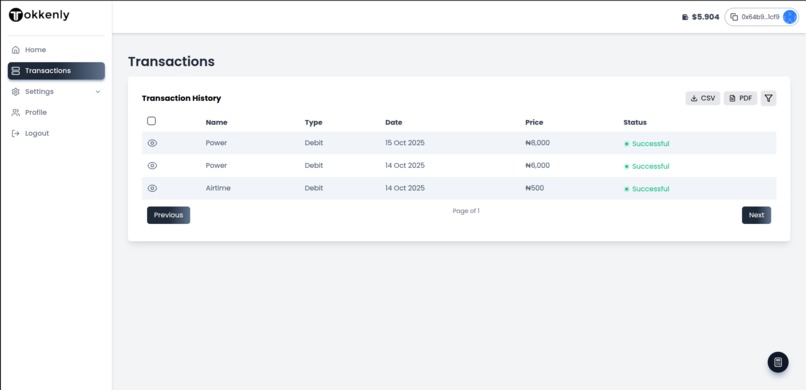This screenshot has width=806, height=390.
Task: Click the Next page button
Action: pyautogui.click(x=756, y=215)
